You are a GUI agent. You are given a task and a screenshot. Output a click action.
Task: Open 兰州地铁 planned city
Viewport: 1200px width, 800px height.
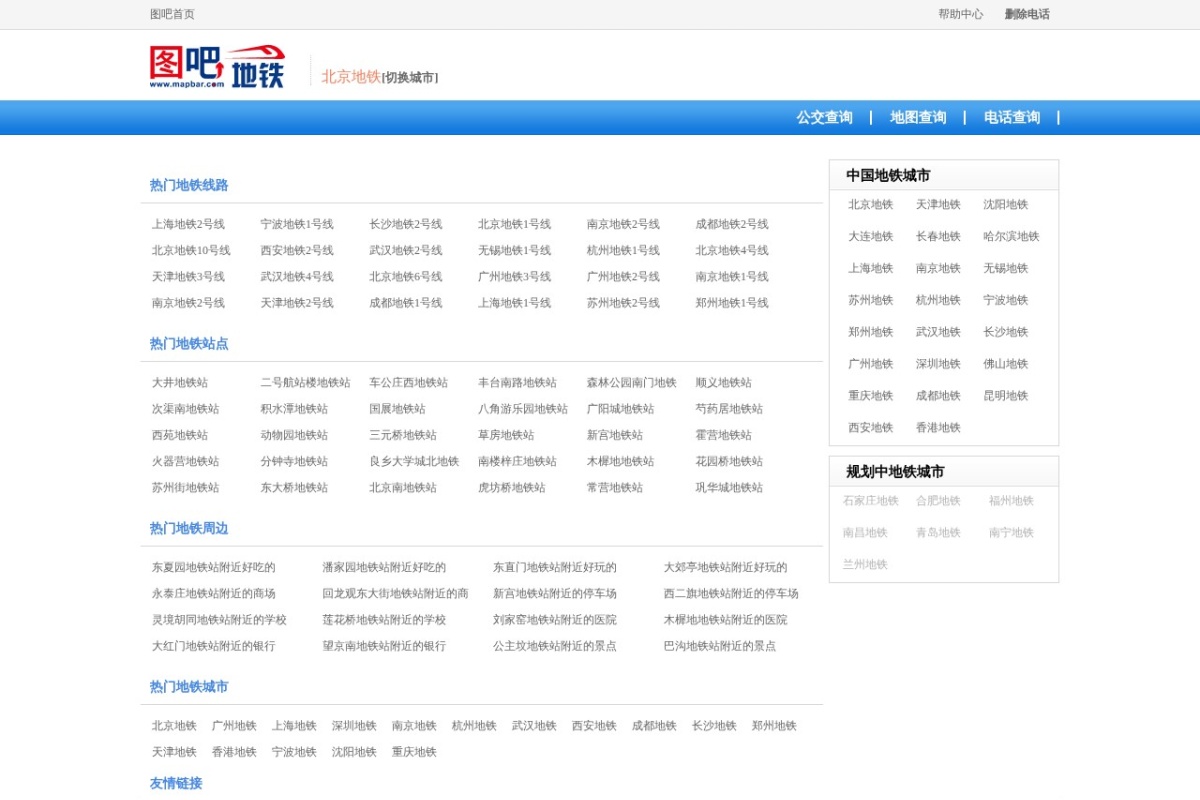[x=865, y=564]
